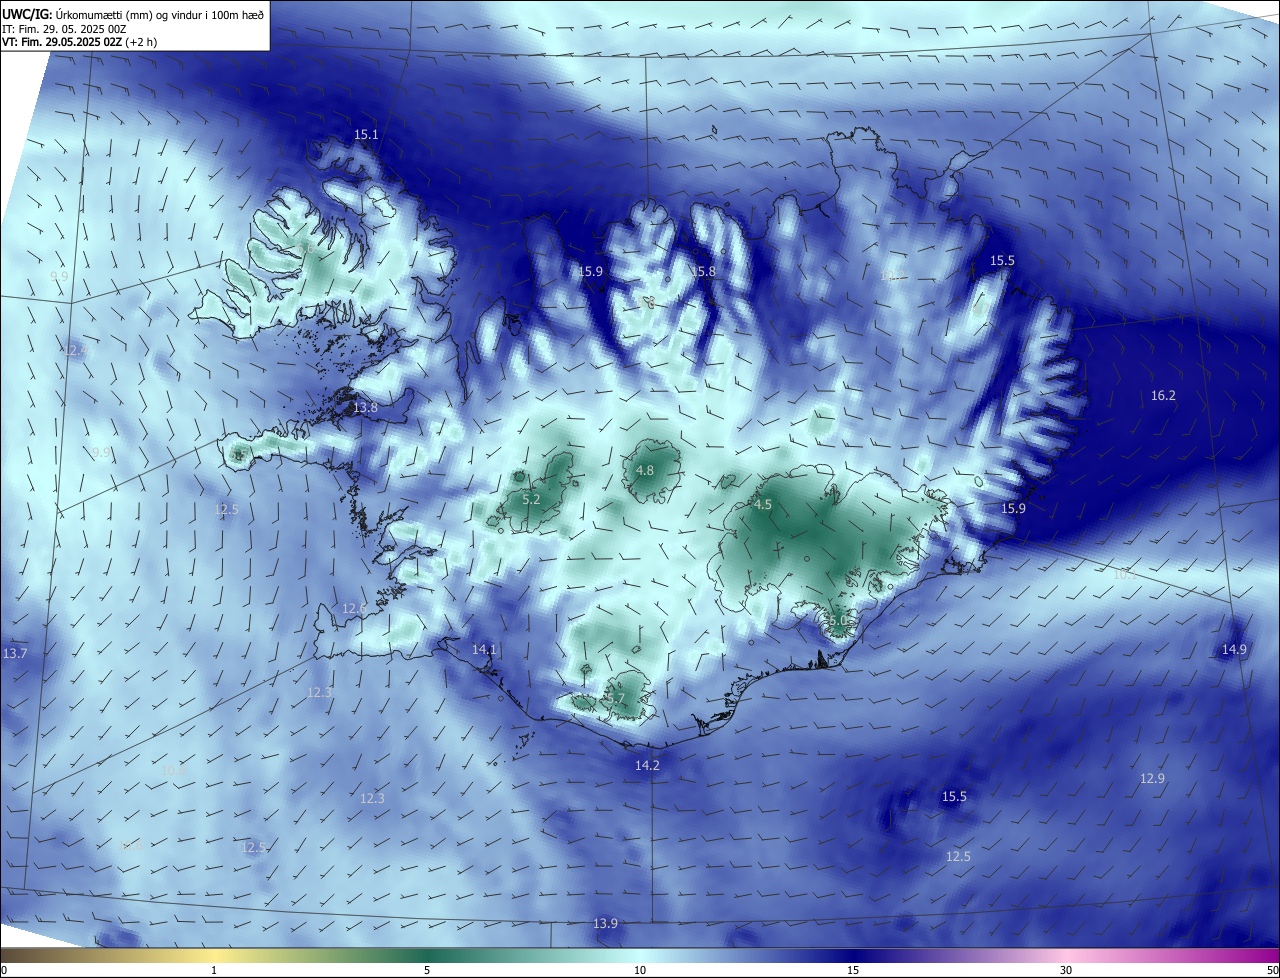
Task: Click the 10 tick on the color scale
Action: pos(640,970)
